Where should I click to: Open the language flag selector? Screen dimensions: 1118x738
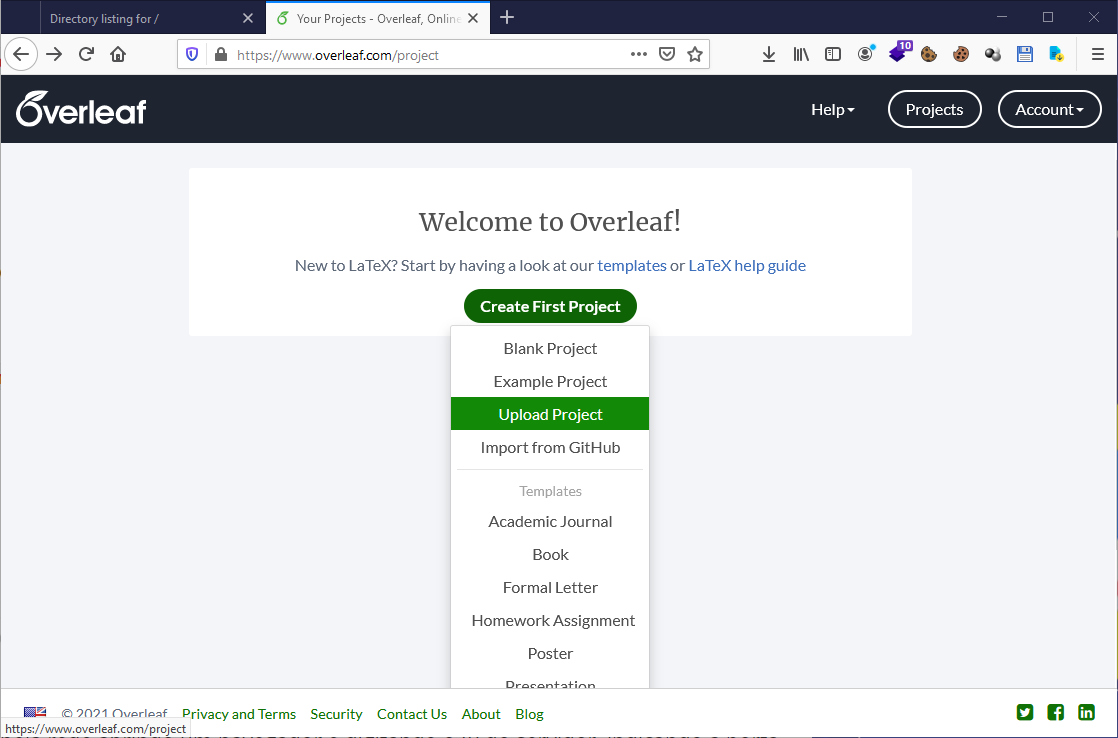[x=35, y=712]
